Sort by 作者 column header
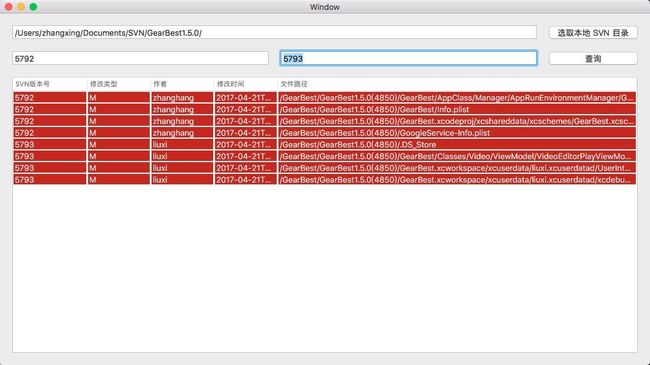Screen dimensions: 650x365 pos(182,84)
